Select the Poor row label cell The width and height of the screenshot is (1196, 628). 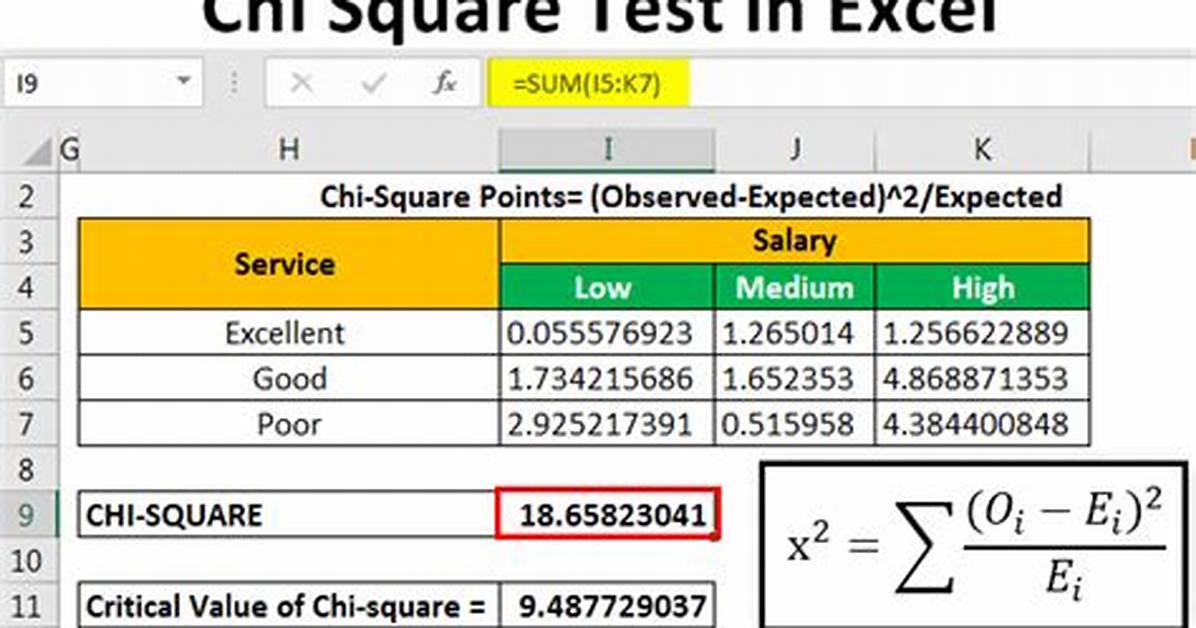coord(288,423)
